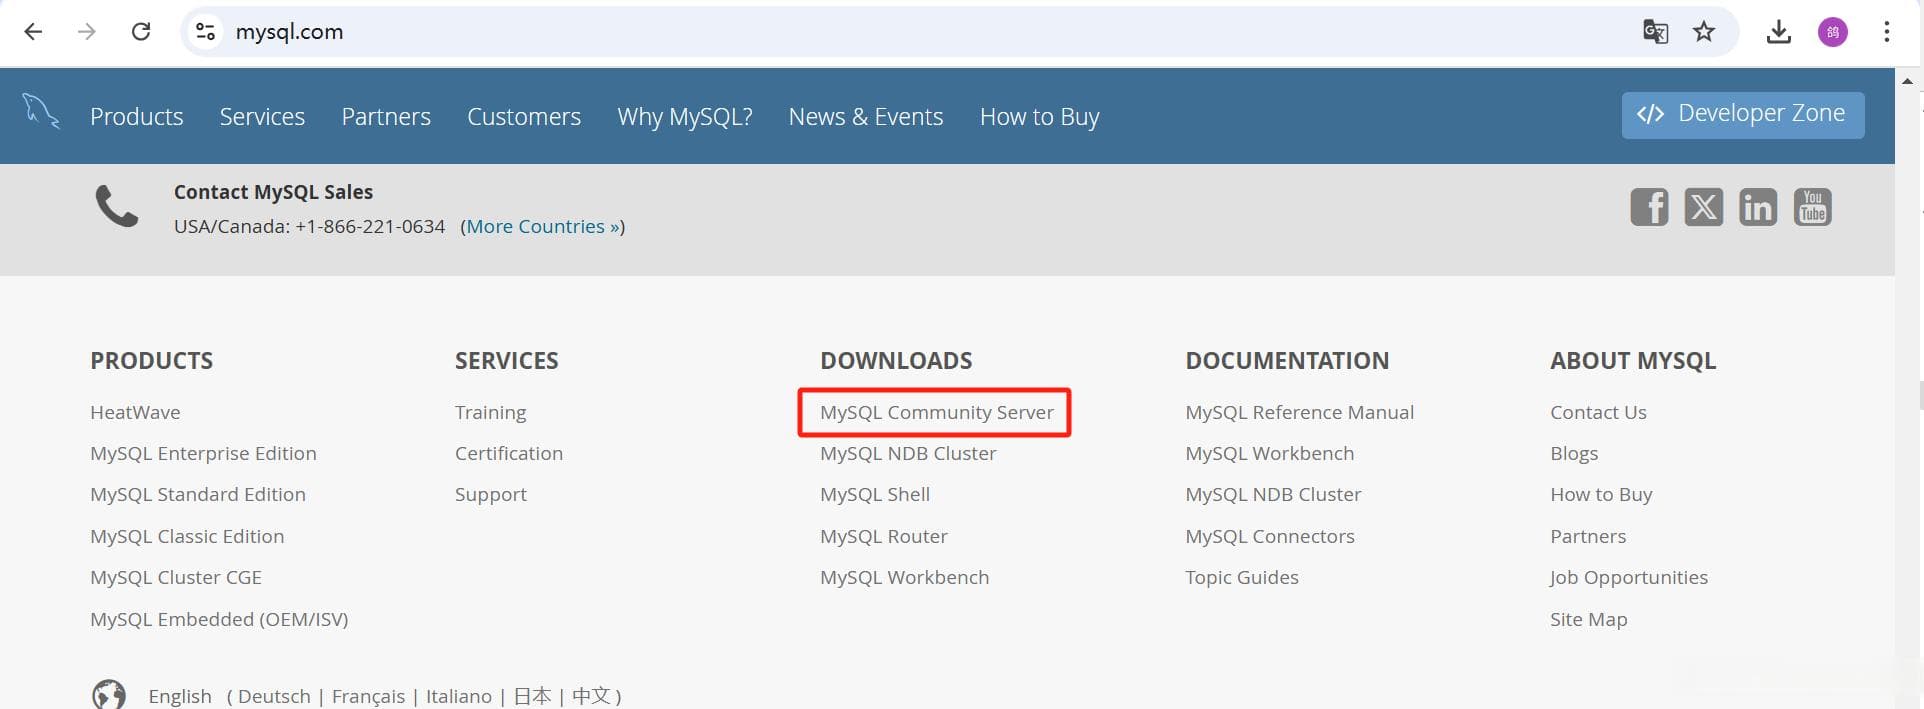Image resolution: width=1924 pixels, height=709 pixels.
Task: Open the Certification link
Action: [509, 453]
